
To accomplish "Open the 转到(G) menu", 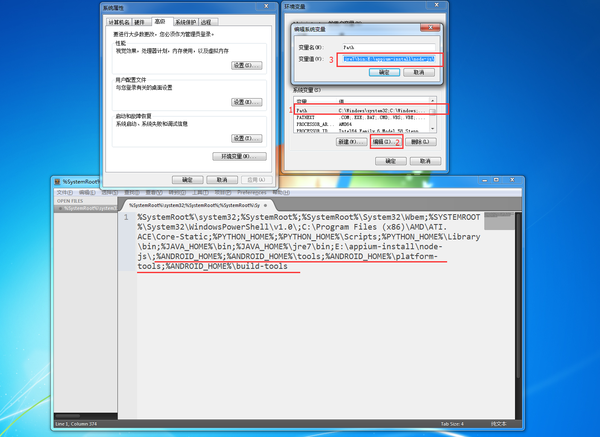I will point(176,192).
